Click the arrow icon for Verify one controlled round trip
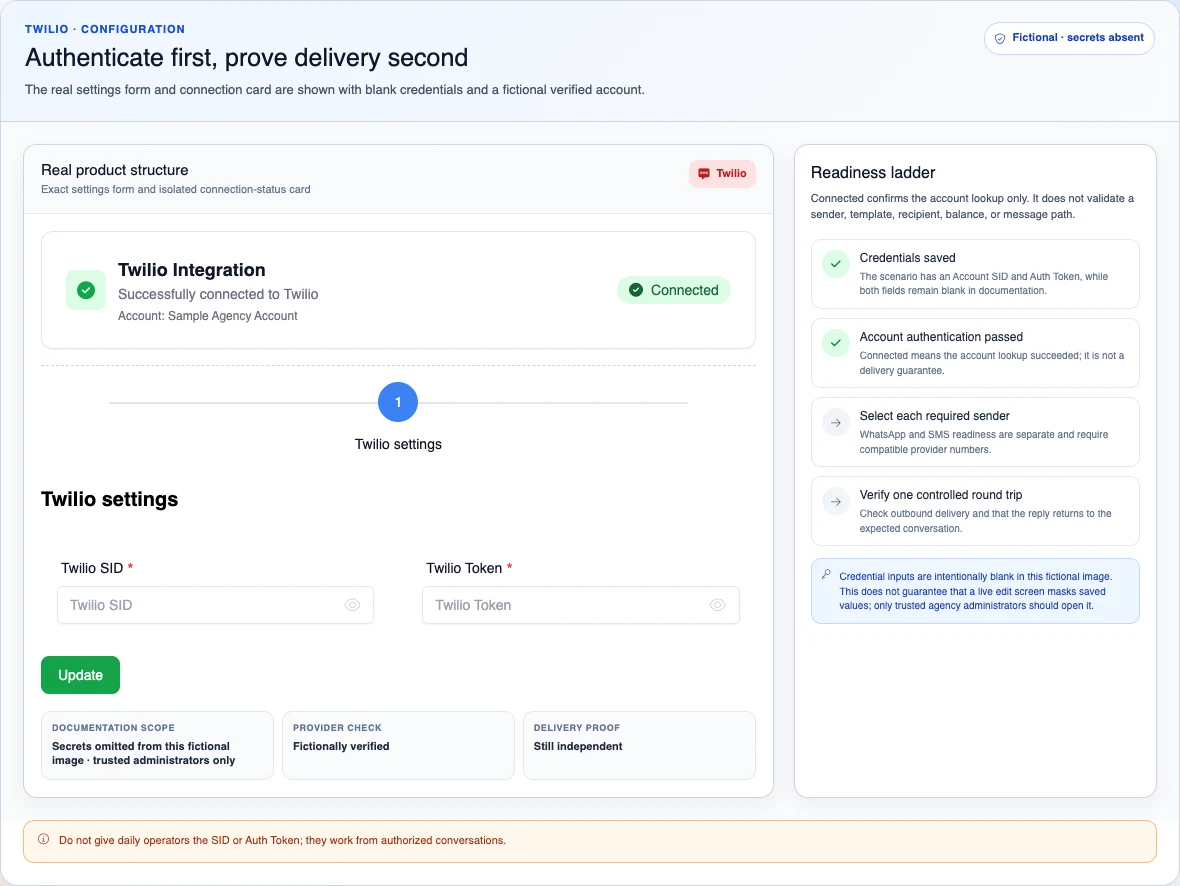This screenshot has height=886, width=1180. [835, 501]
